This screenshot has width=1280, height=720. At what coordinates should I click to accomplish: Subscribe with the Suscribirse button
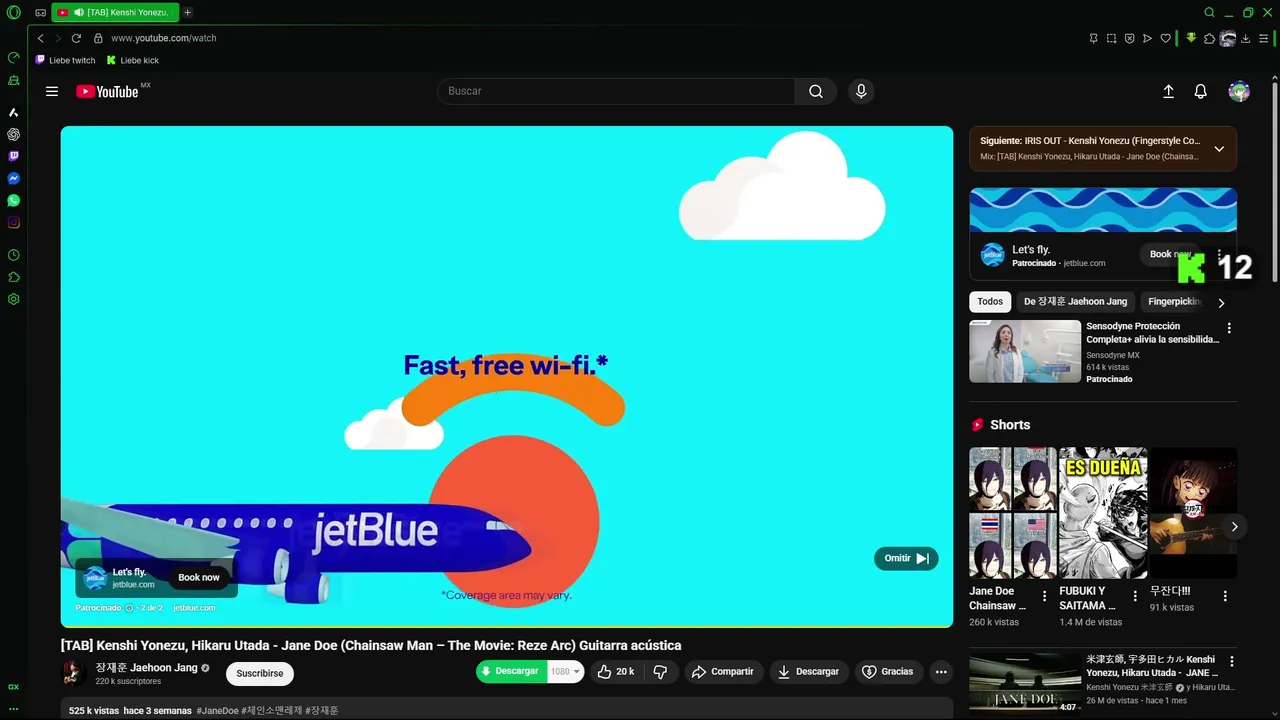[x=260, y=673]
